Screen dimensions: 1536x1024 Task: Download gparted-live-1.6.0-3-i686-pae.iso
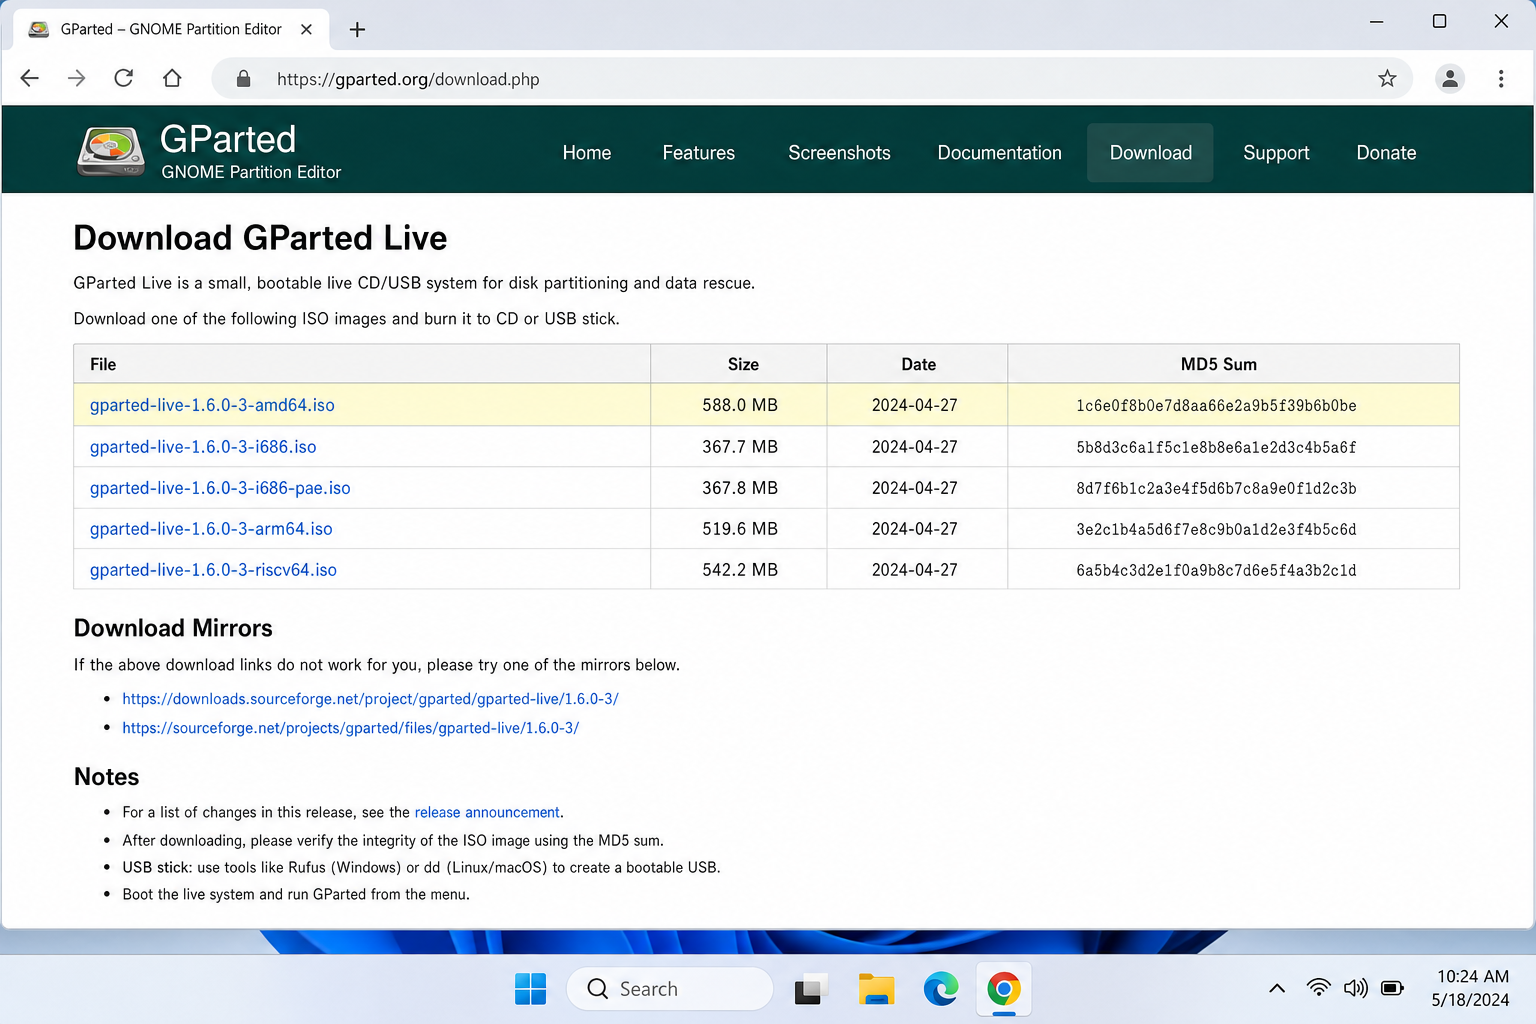point(220,488)
